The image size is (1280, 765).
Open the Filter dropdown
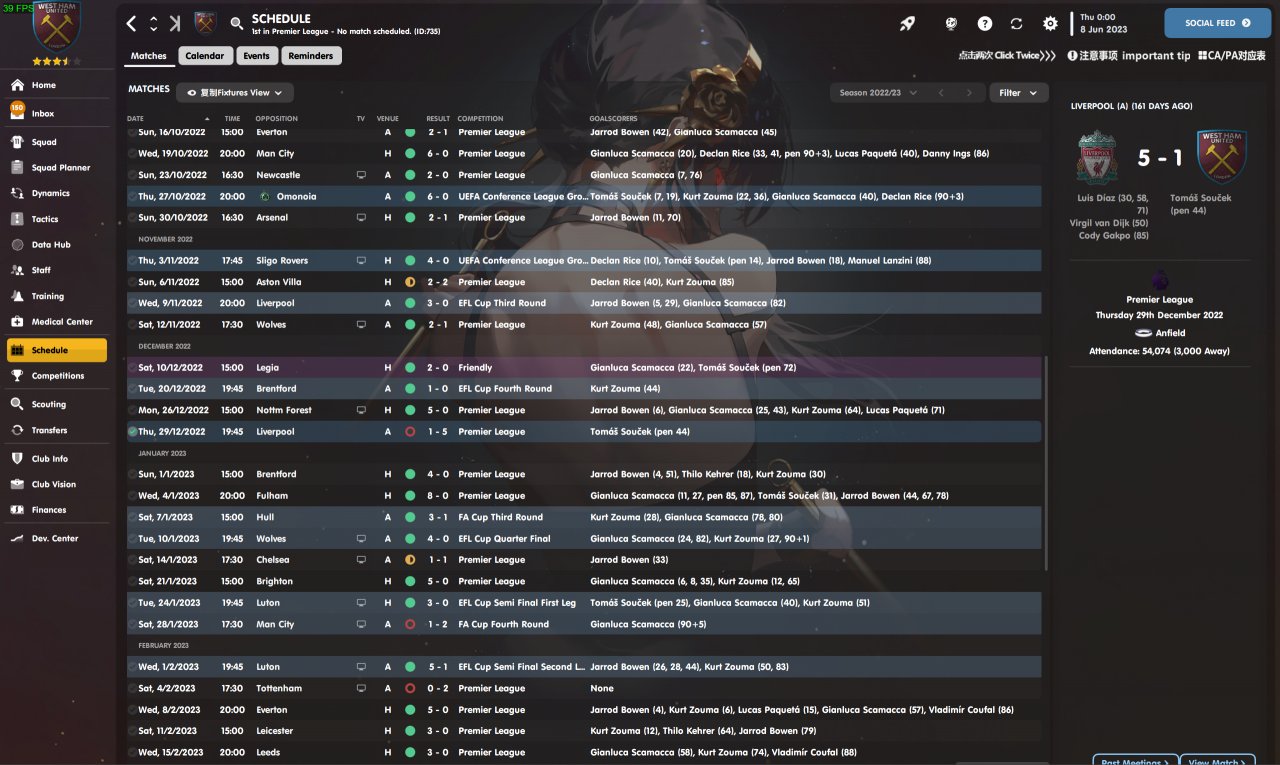tap(1018, 93)
